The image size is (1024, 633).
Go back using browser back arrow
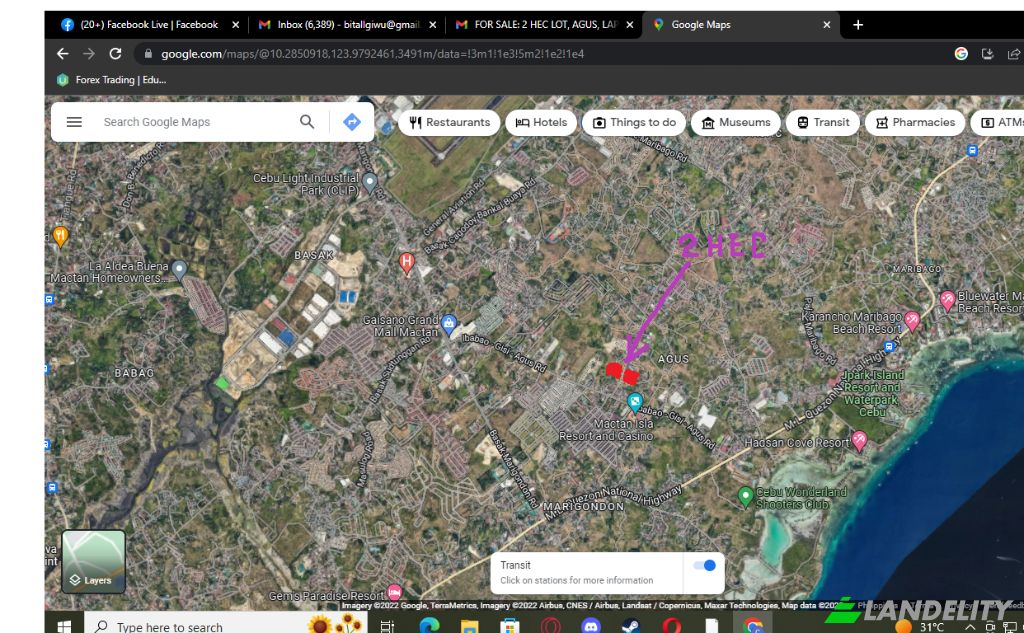[63, 54]
